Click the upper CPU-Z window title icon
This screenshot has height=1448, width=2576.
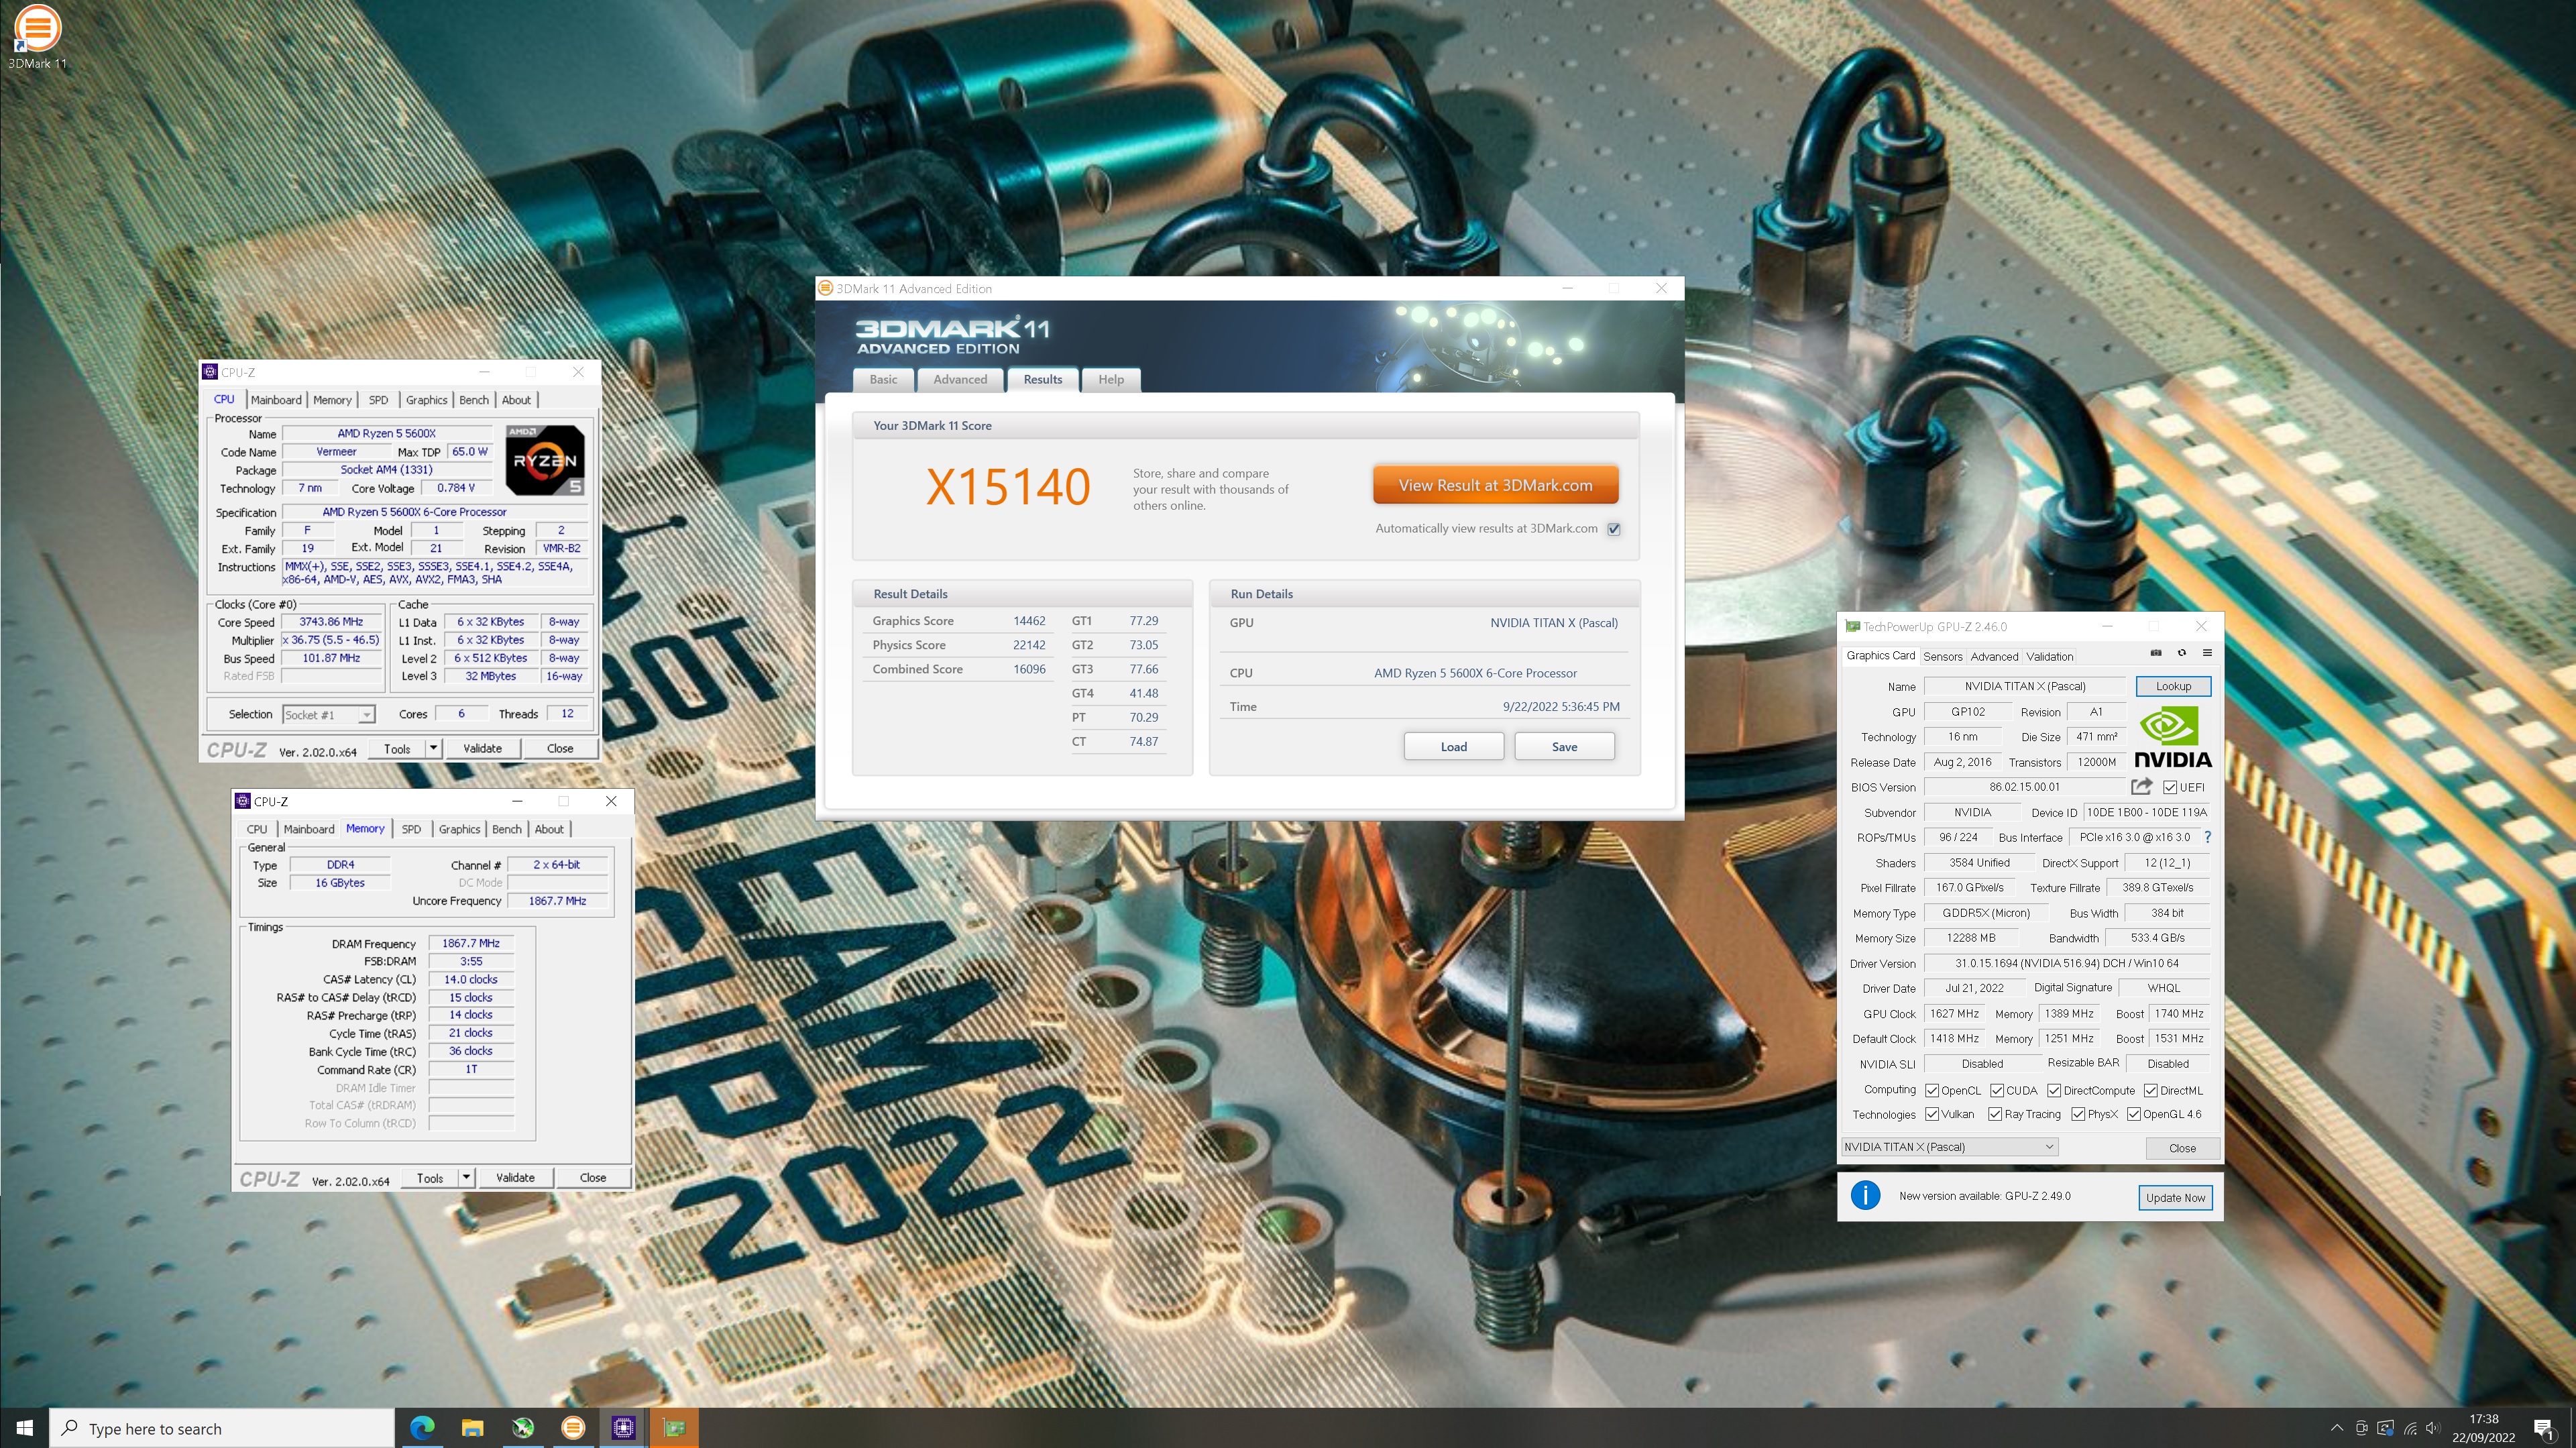[x=210, y=372]
